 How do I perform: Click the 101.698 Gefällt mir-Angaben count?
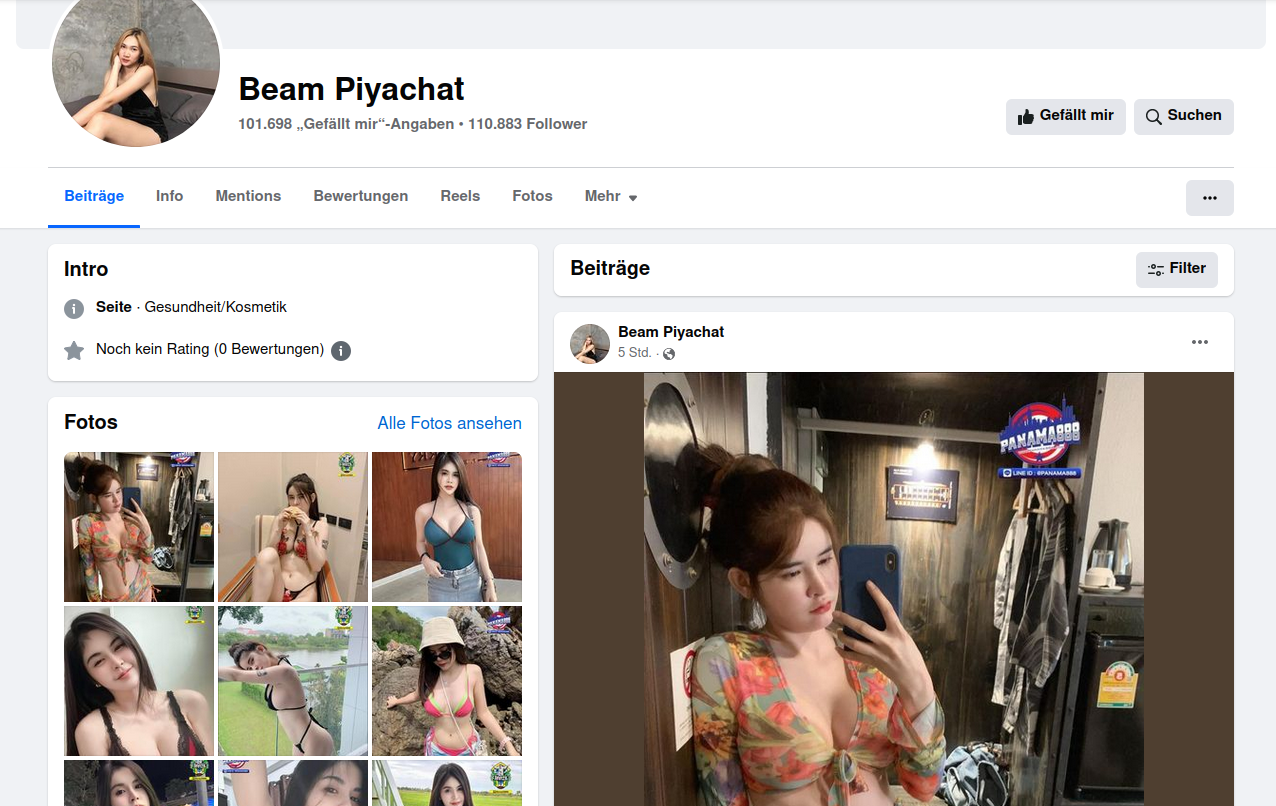[346, 124]
